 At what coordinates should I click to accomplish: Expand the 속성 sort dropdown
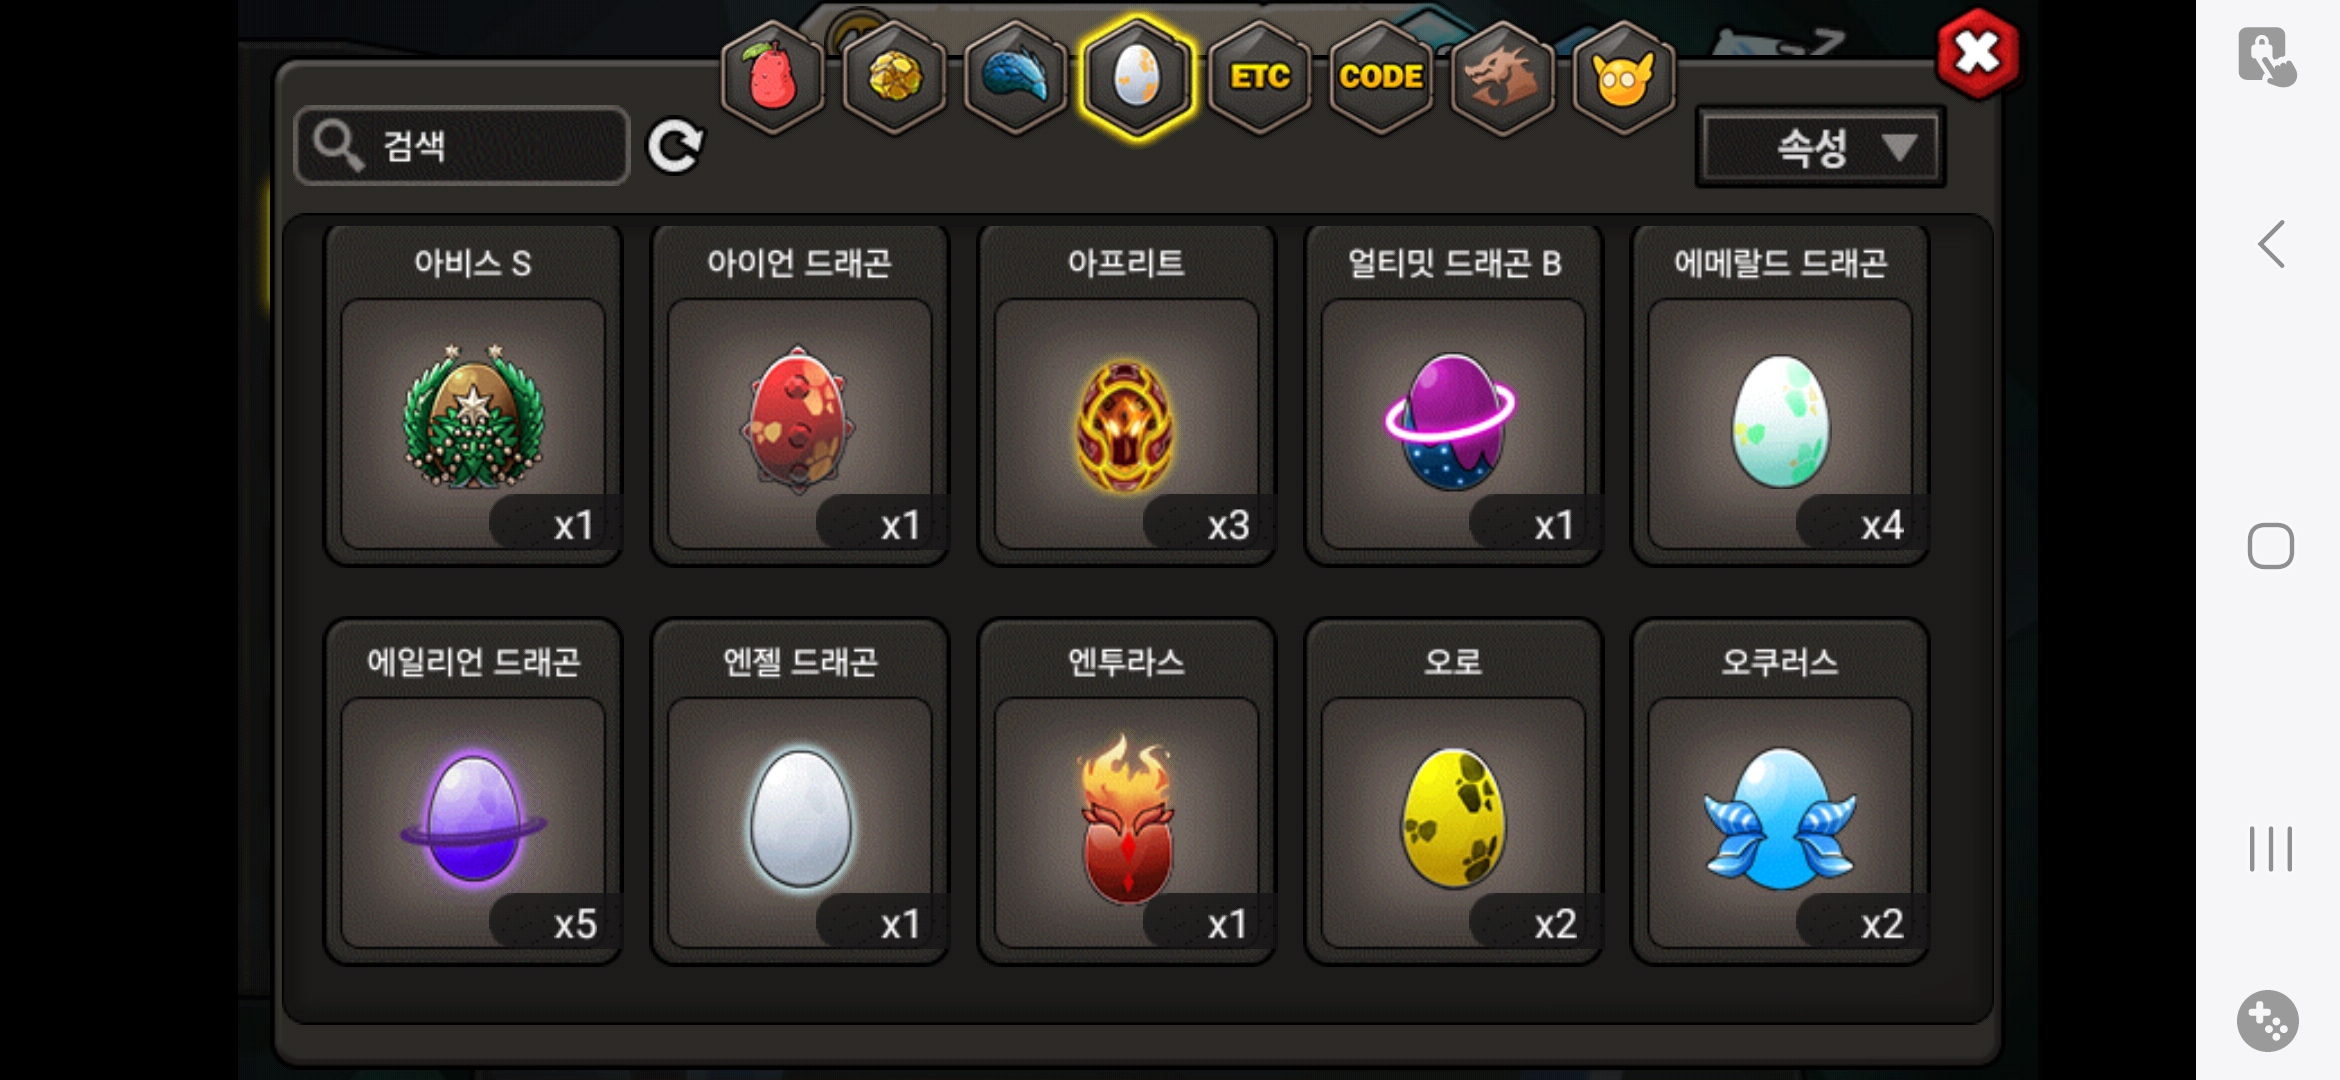coord(1820,147)
